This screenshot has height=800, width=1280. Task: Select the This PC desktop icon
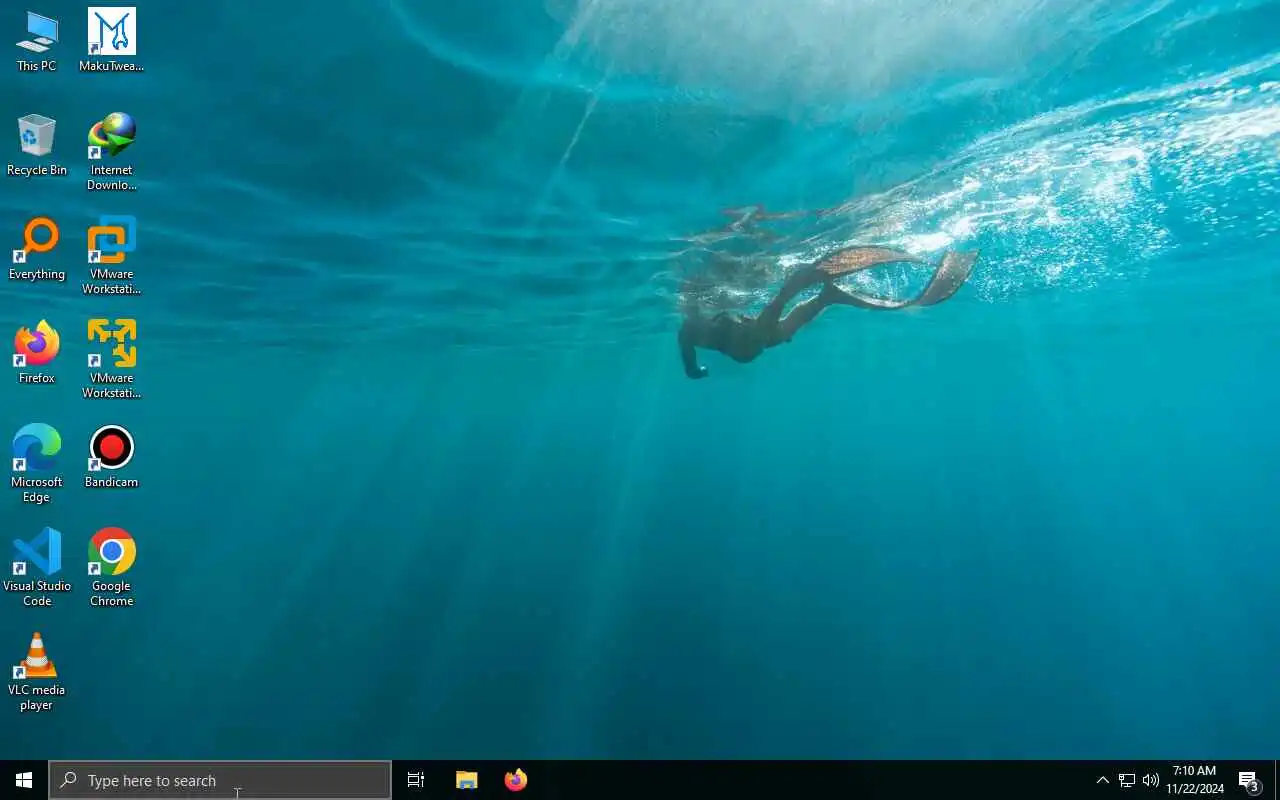[x=37, y=41]
